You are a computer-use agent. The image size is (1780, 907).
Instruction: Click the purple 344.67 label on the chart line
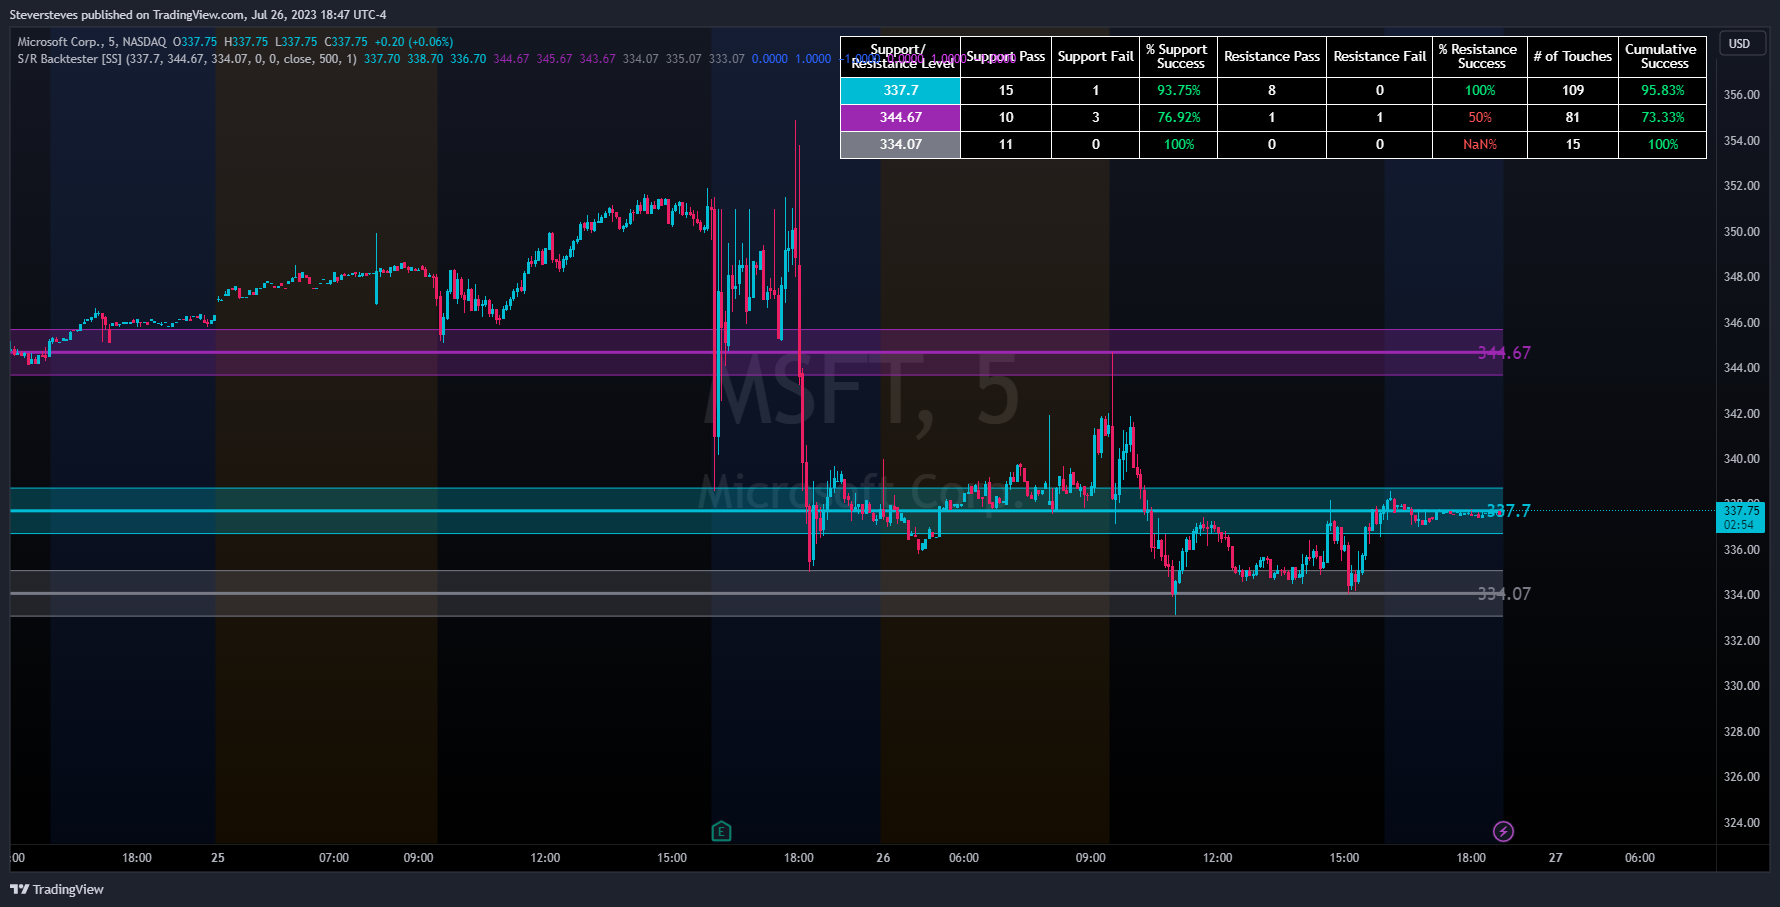(x=1504, y=353)
